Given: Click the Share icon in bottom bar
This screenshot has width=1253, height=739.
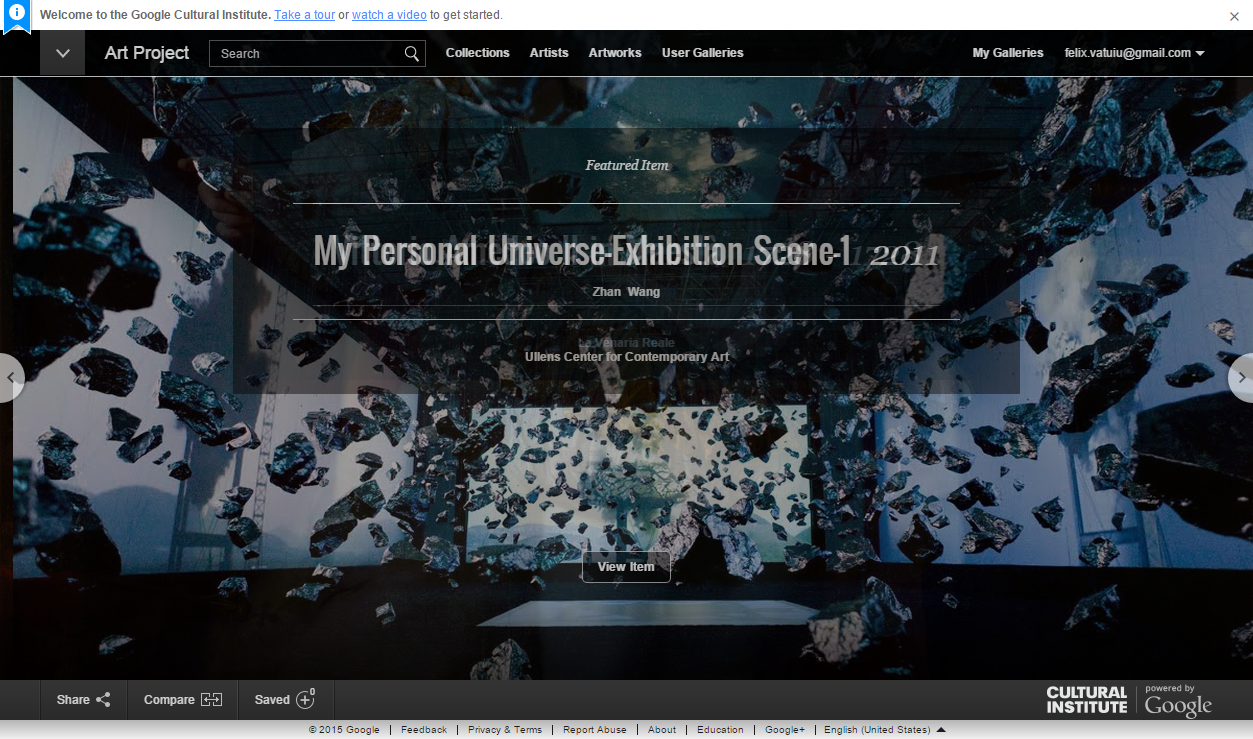Looking at the screenshot, I should pyautogui.click(x=103, y=700).
